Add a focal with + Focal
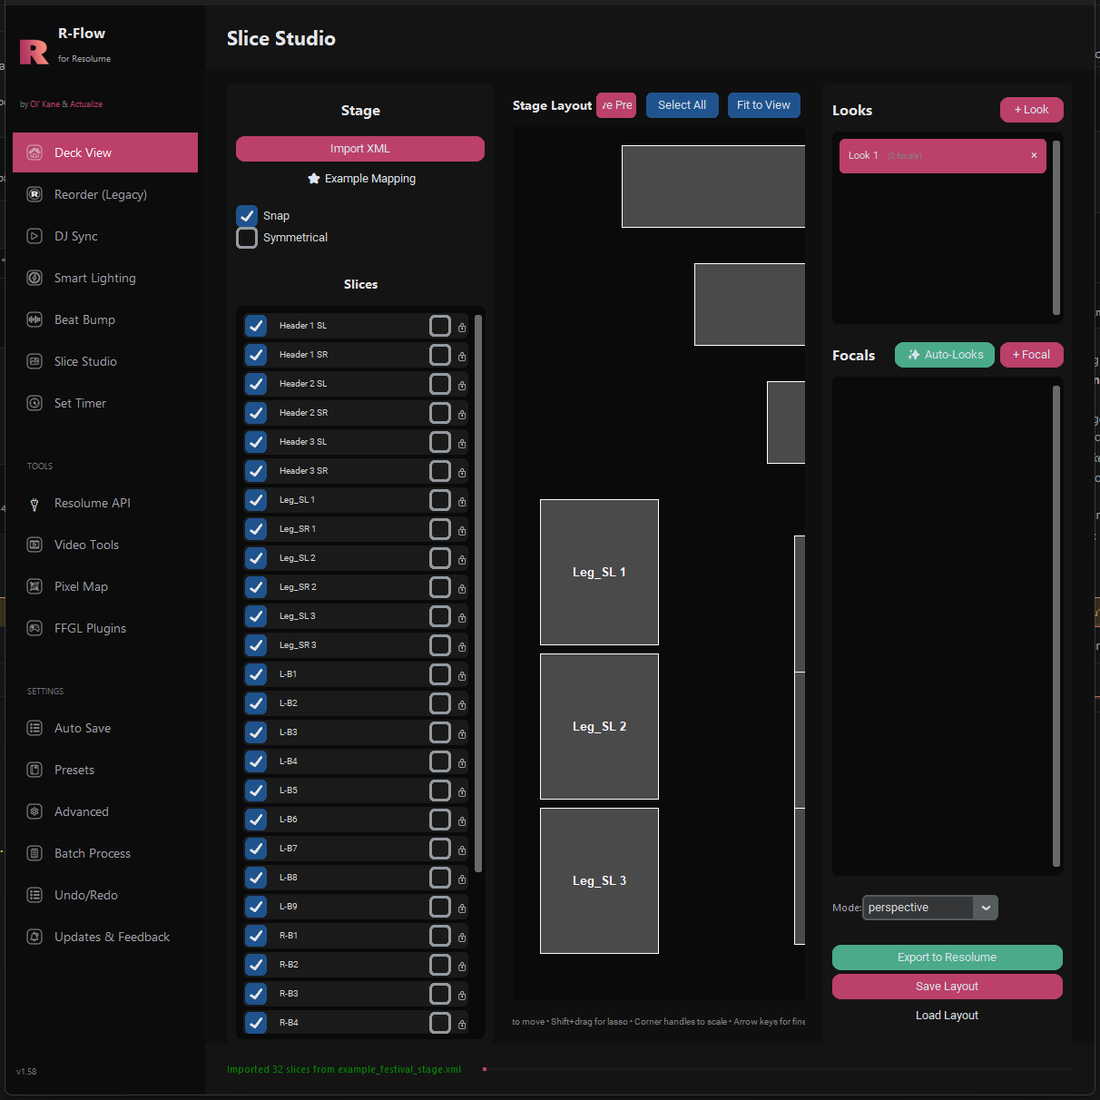The width and height of the screenshot is (1100, 1100). (x=1031, y=354)
